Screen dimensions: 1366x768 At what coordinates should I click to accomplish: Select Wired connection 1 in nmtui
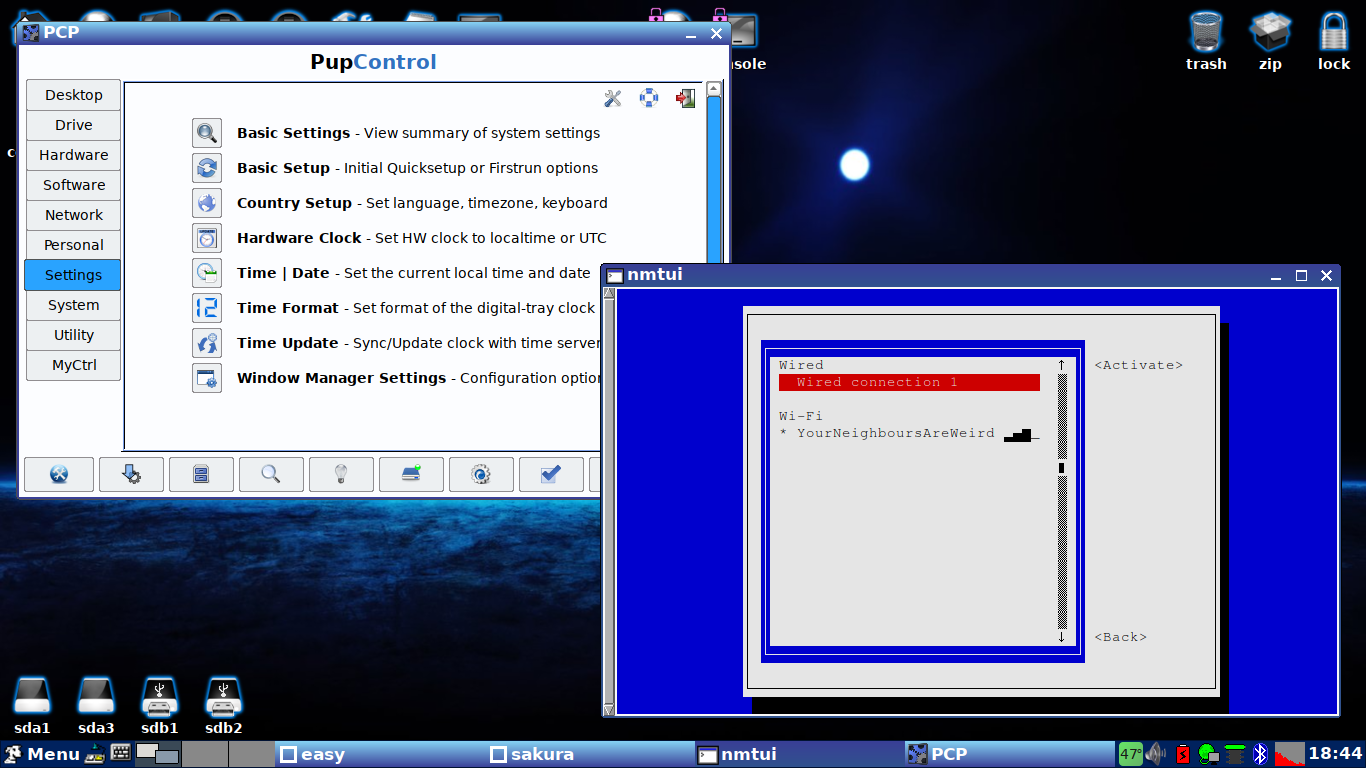coord(909,382)
